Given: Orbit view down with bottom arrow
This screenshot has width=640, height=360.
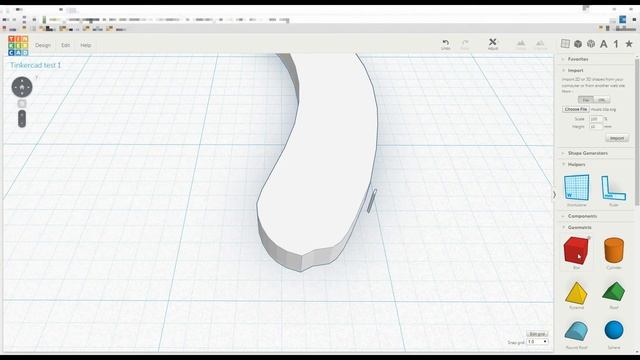Looking at the screenshot, I should (x=22, y=94).
